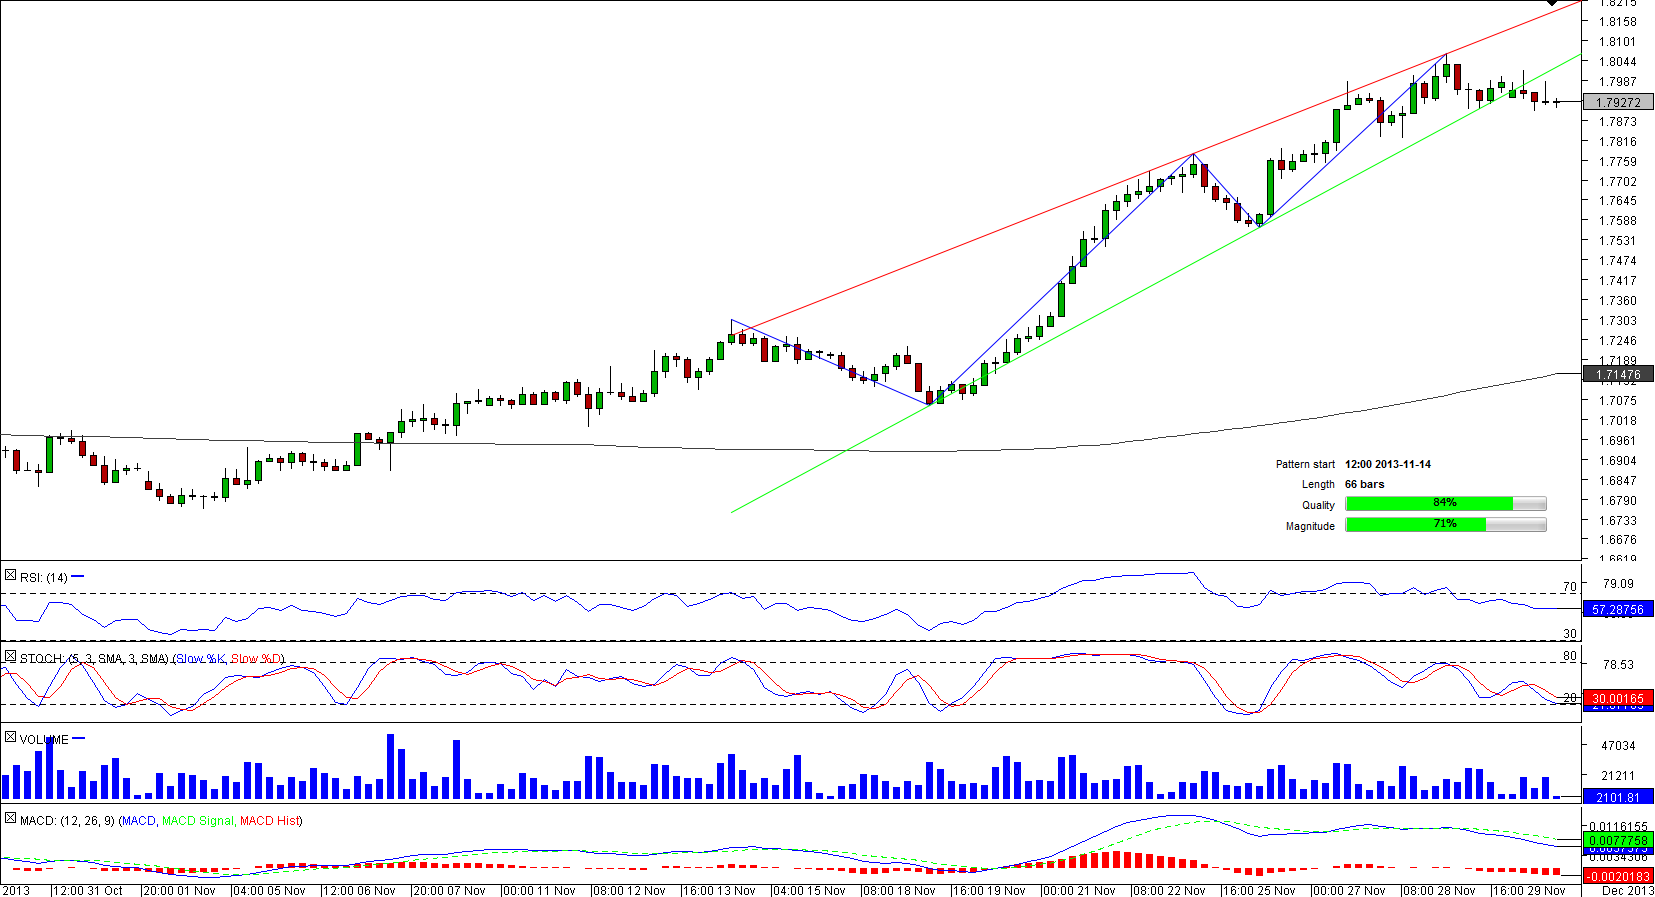
Task: Select the moving average tag 1.71476
Action: [x=1618, y=375]
